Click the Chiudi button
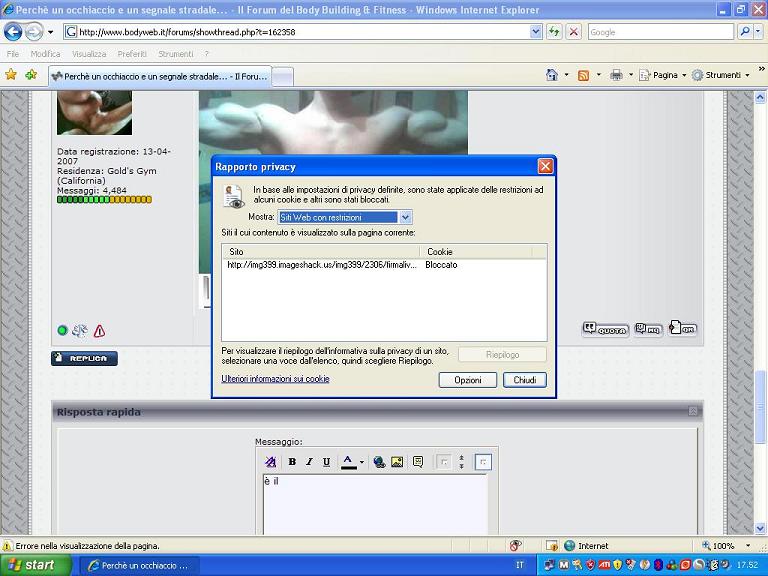Image resolution: width=768 pixels, height=576 pixels. 525,380
